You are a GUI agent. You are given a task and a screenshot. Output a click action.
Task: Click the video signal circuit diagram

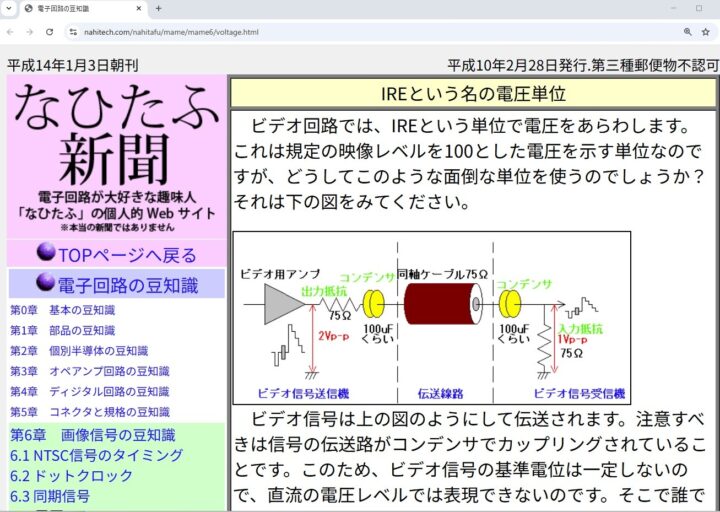(431, 317)
